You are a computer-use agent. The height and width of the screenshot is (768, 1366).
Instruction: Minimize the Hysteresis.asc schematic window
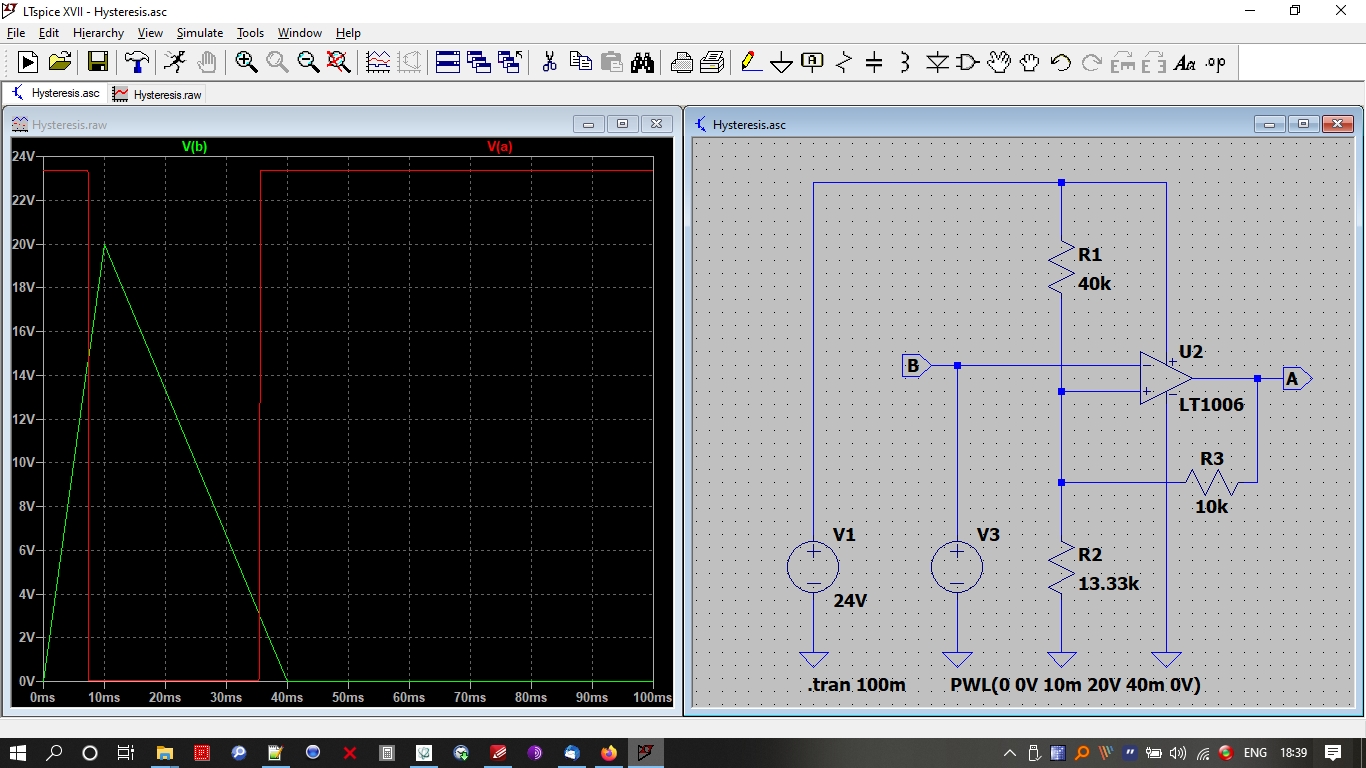[x=1270, y=125]
